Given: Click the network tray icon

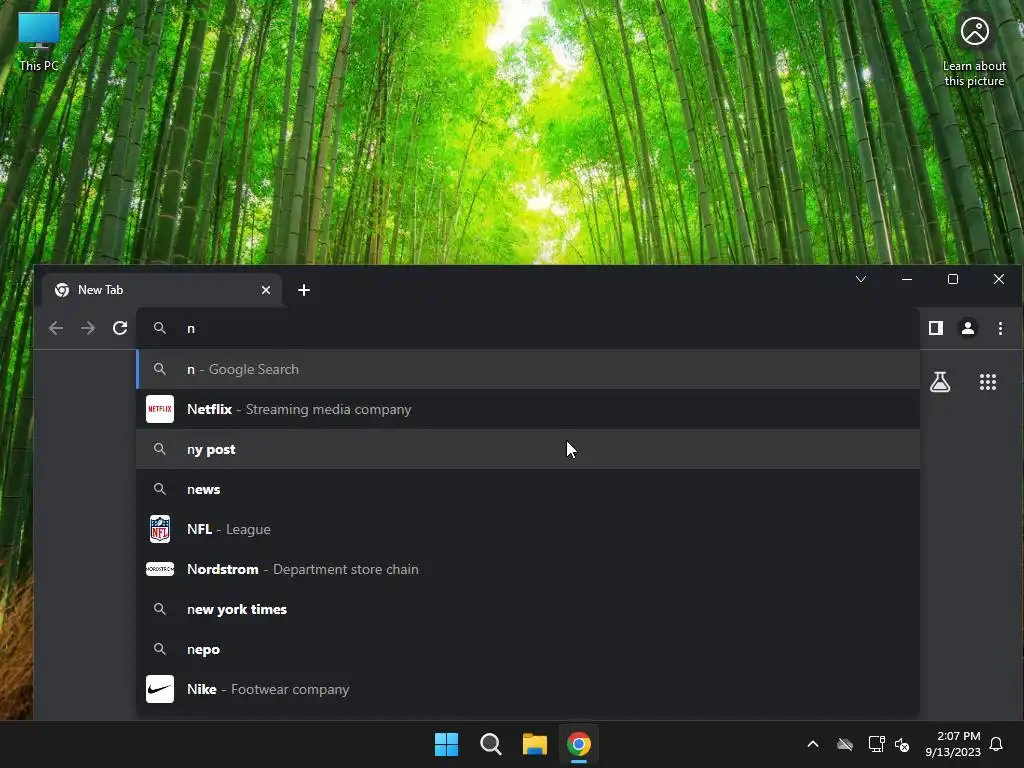Looking at the screenshot, I should tap(876, 744).
